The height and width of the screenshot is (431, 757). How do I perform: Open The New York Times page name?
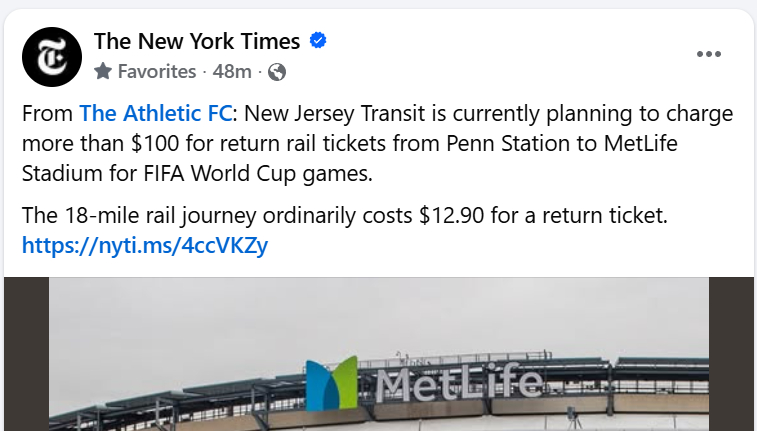pyautogui.click(x=196, y=41)
